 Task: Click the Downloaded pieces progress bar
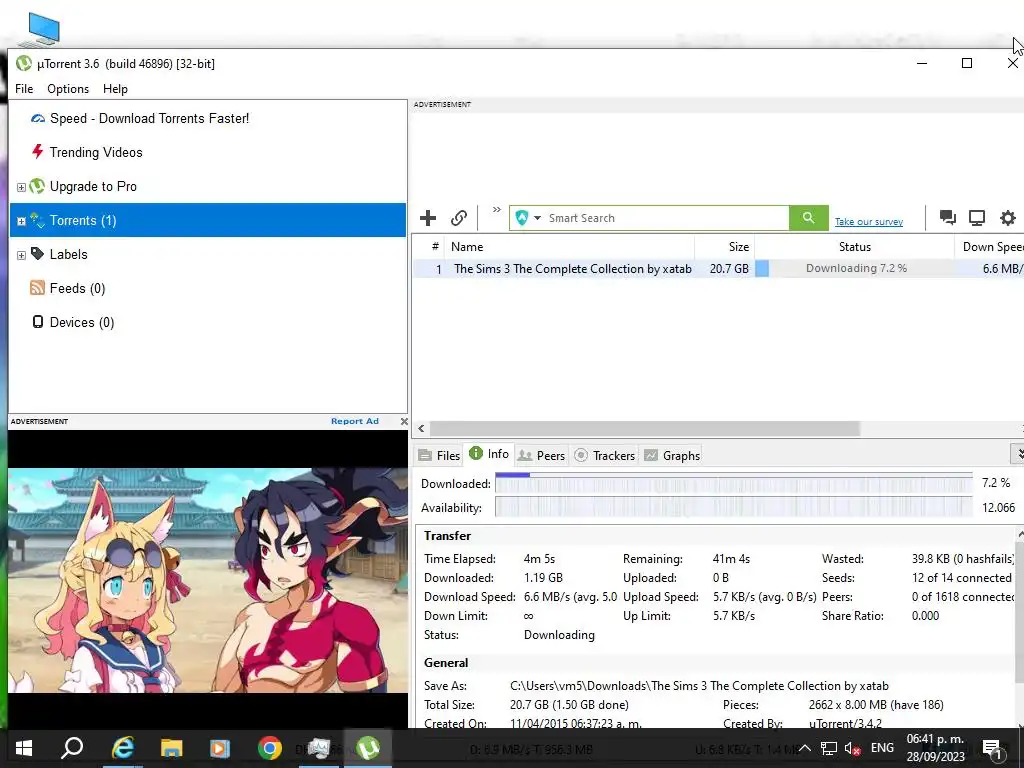click(x=733, y=483)
